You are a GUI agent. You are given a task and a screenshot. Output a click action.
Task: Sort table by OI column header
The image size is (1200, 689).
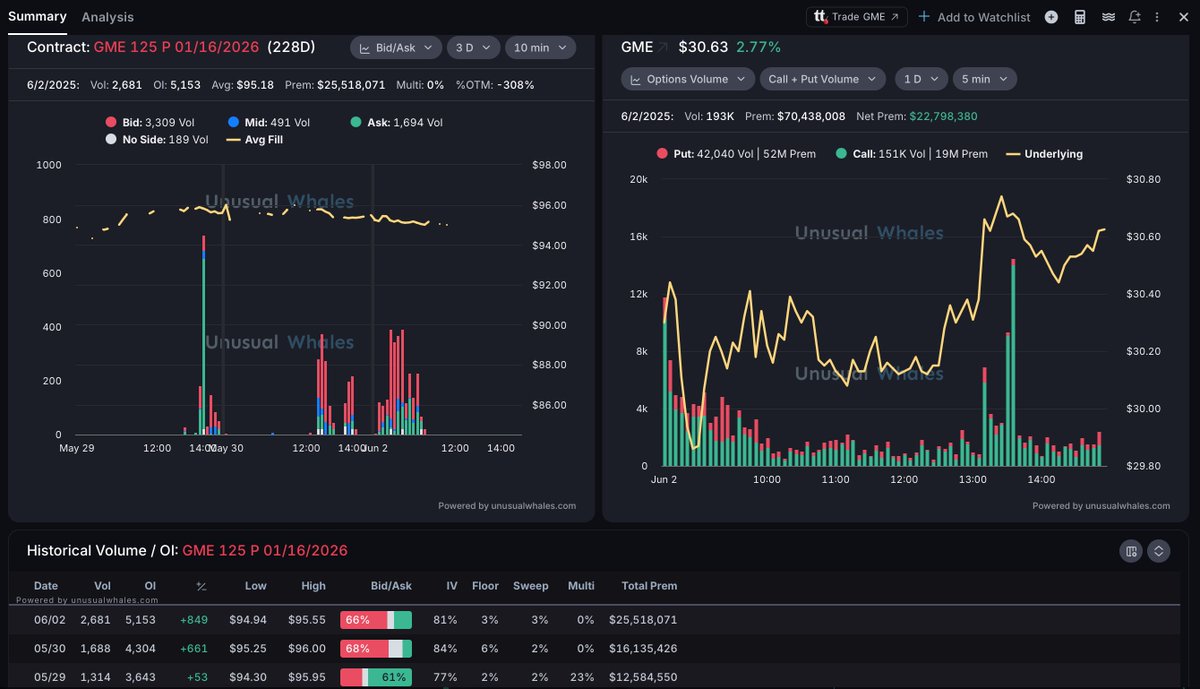click(x=150, y=586)
